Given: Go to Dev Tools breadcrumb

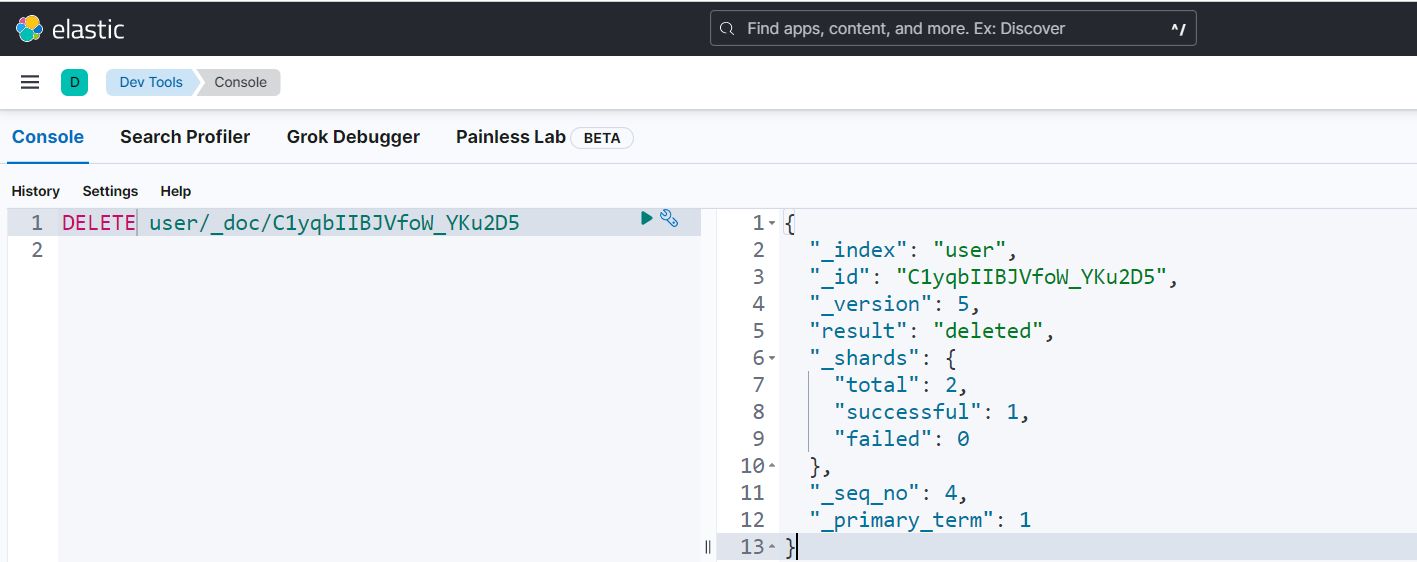Looking at the screenshot, I should click(151, 82).
